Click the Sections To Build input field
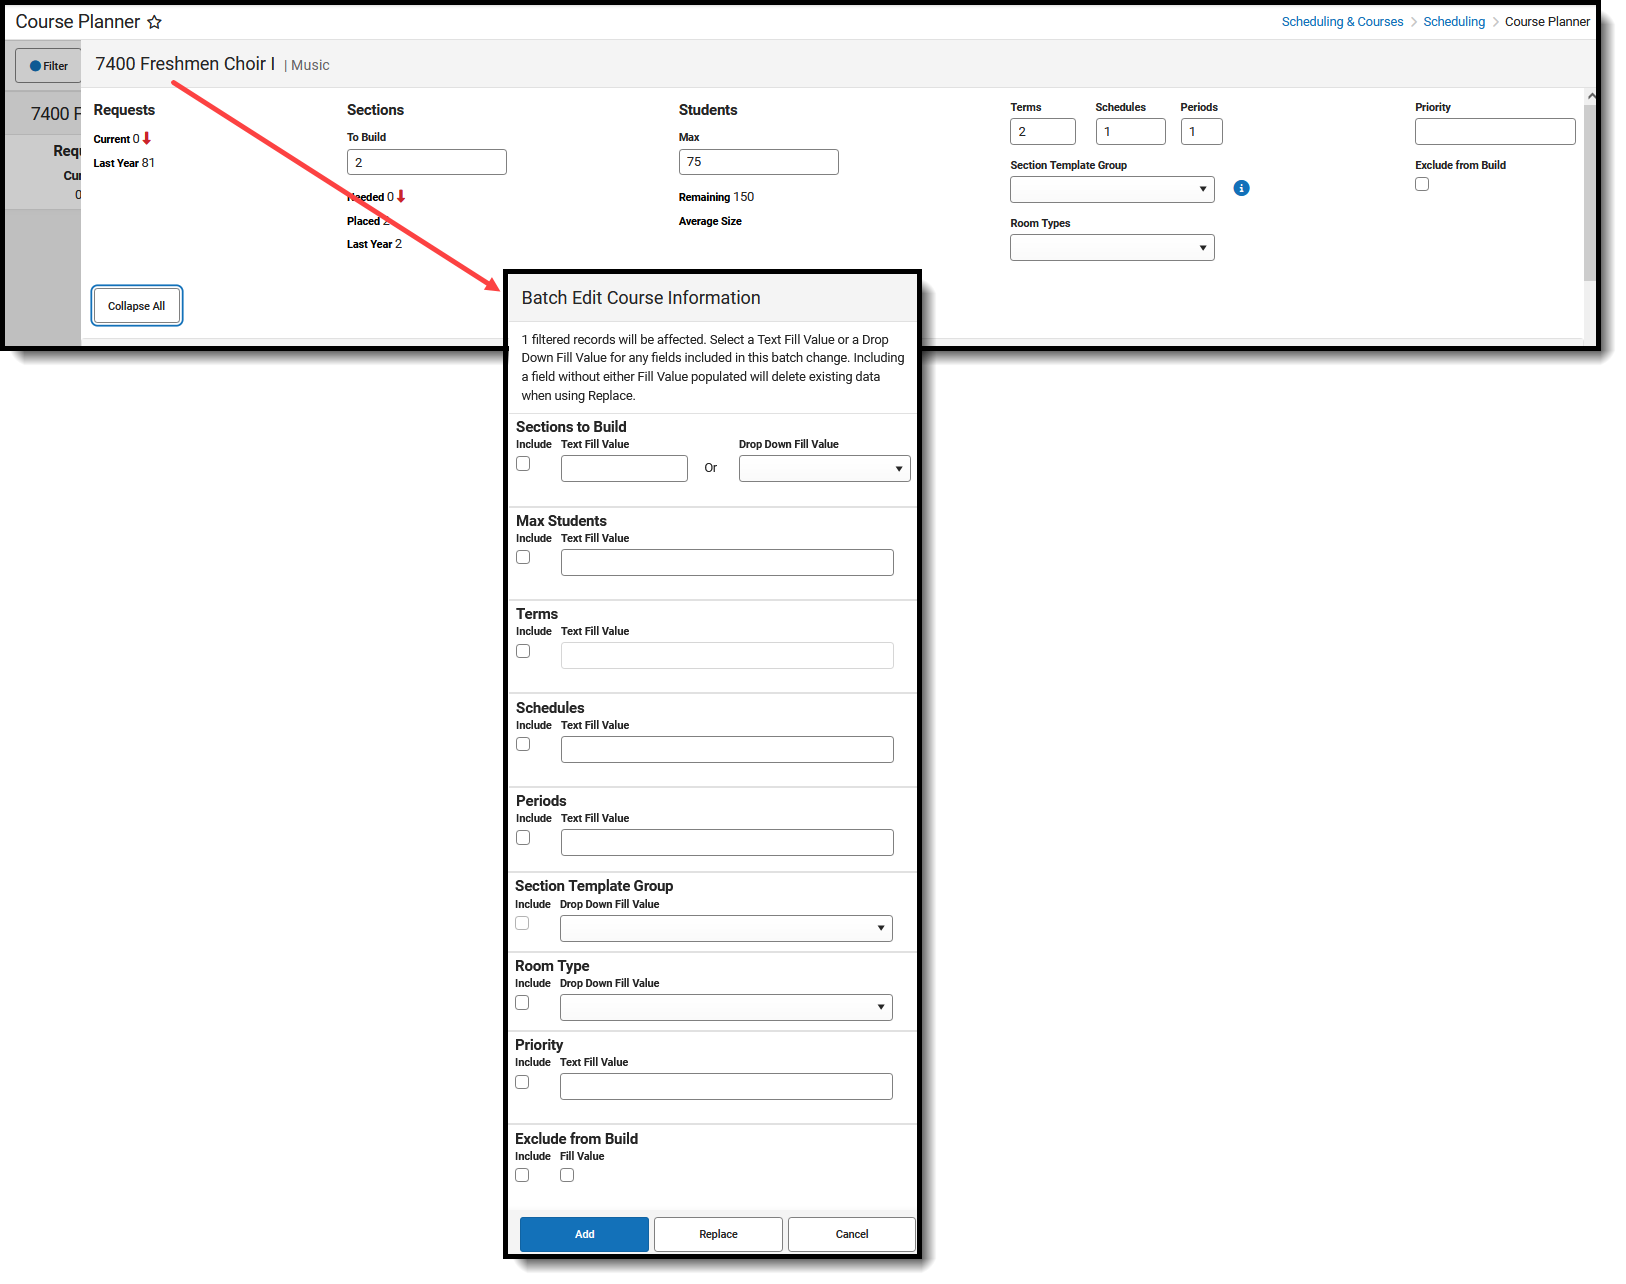Screen dimensions: 1626x1284 pos(427,162)
